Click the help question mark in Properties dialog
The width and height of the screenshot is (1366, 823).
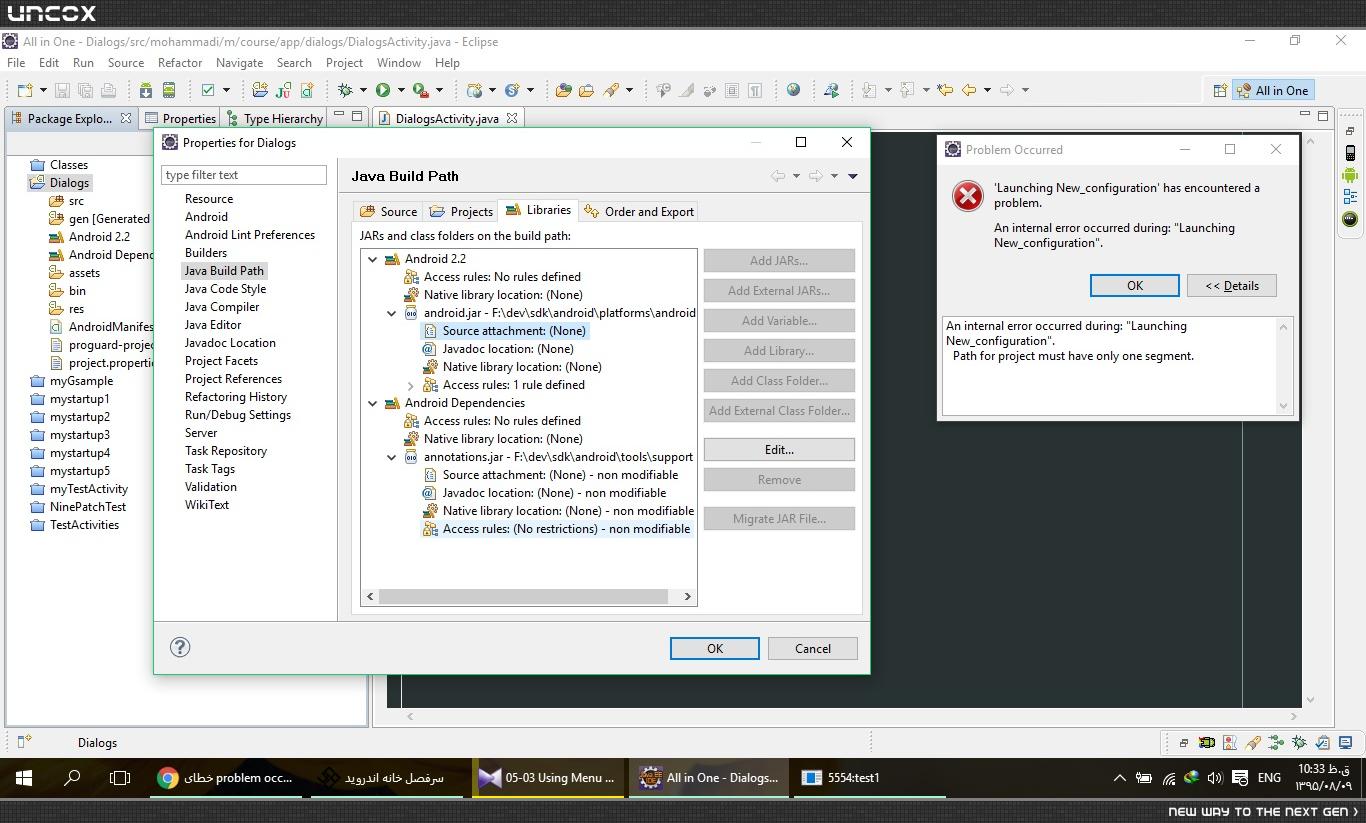[180, 647]
